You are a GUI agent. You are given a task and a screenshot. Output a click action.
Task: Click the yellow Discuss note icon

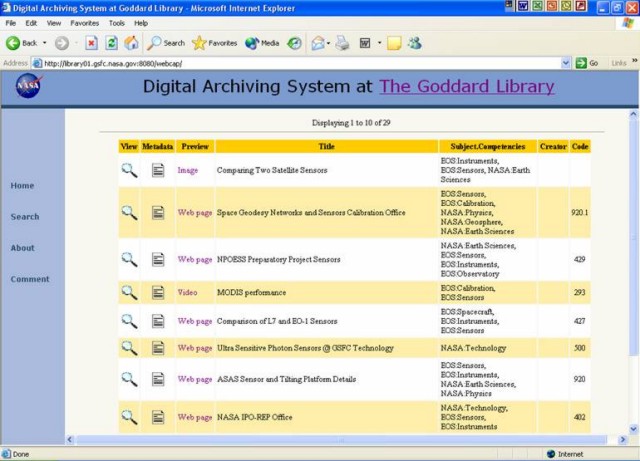(394, 43)
